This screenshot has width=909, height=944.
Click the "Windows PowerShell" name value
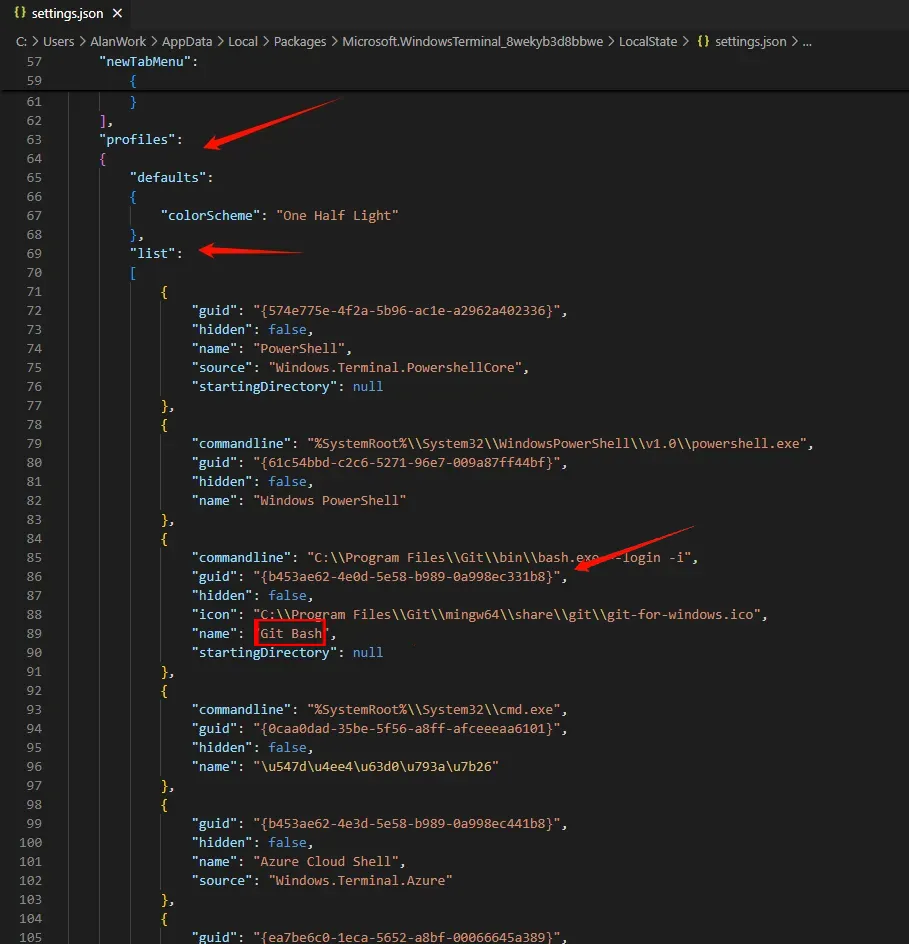coord(330,500)
